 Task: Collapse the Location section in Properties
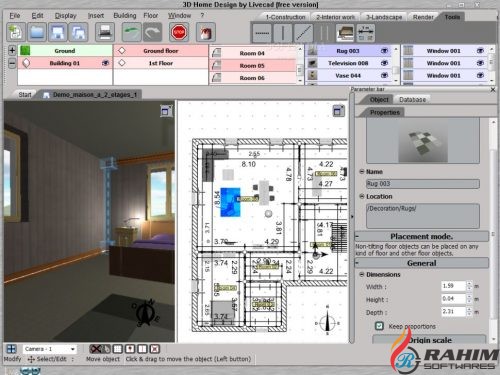tap(362, 196)
